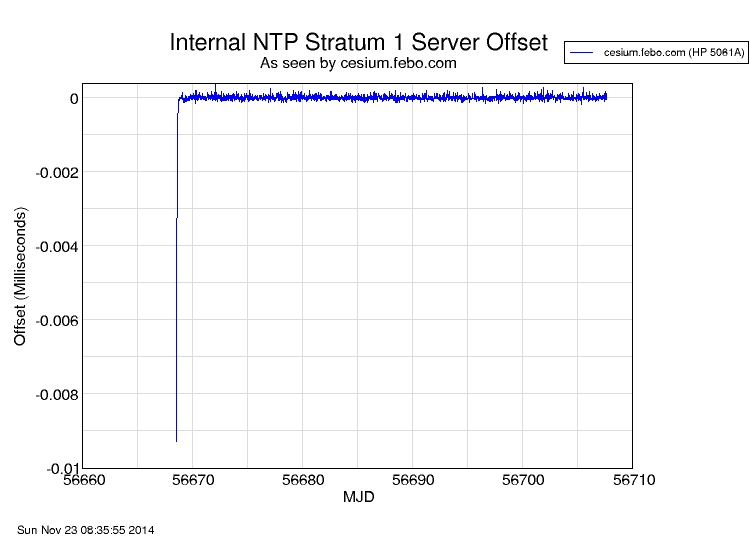Pick the 56680 x-axis tick label

click(x=303, y=480)
